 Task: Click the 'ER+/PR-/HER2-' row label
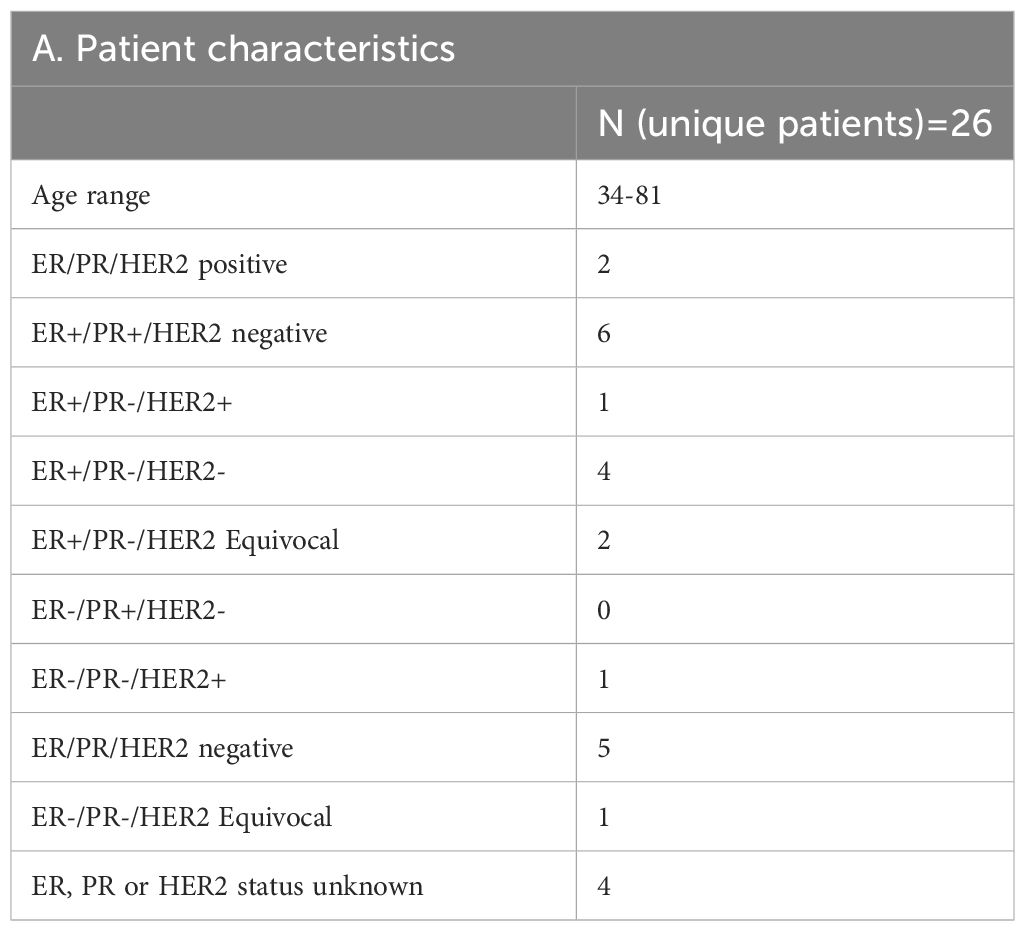[128, 471]
